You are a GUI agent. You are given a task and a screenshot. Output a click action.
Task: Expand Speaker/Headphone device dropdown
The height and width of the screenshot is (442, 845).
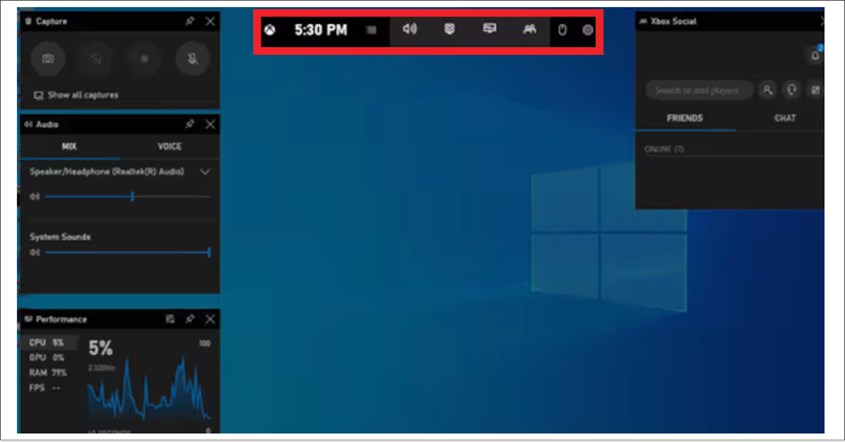[x=205, y=172]
